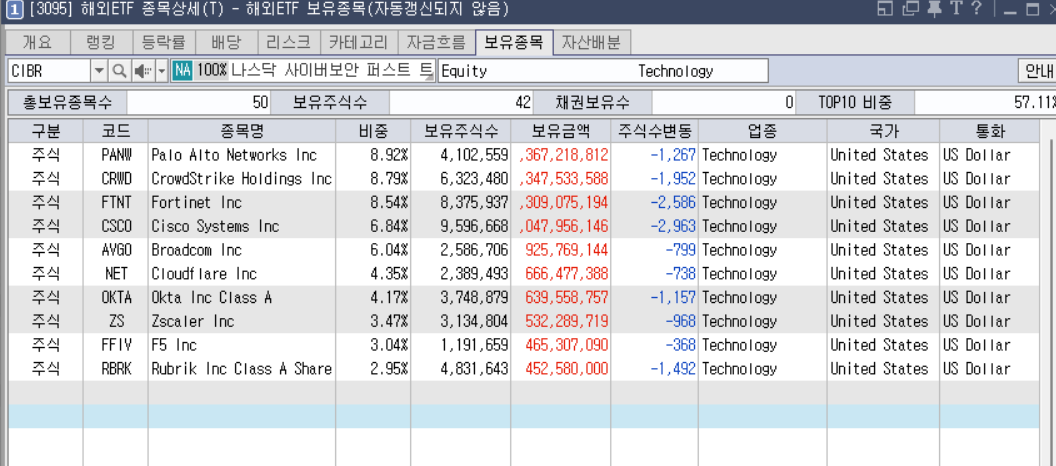Select the OKTA ticker cell
Image resolution: width=1056 pixels, height=466 pixels.
point(117,297)
